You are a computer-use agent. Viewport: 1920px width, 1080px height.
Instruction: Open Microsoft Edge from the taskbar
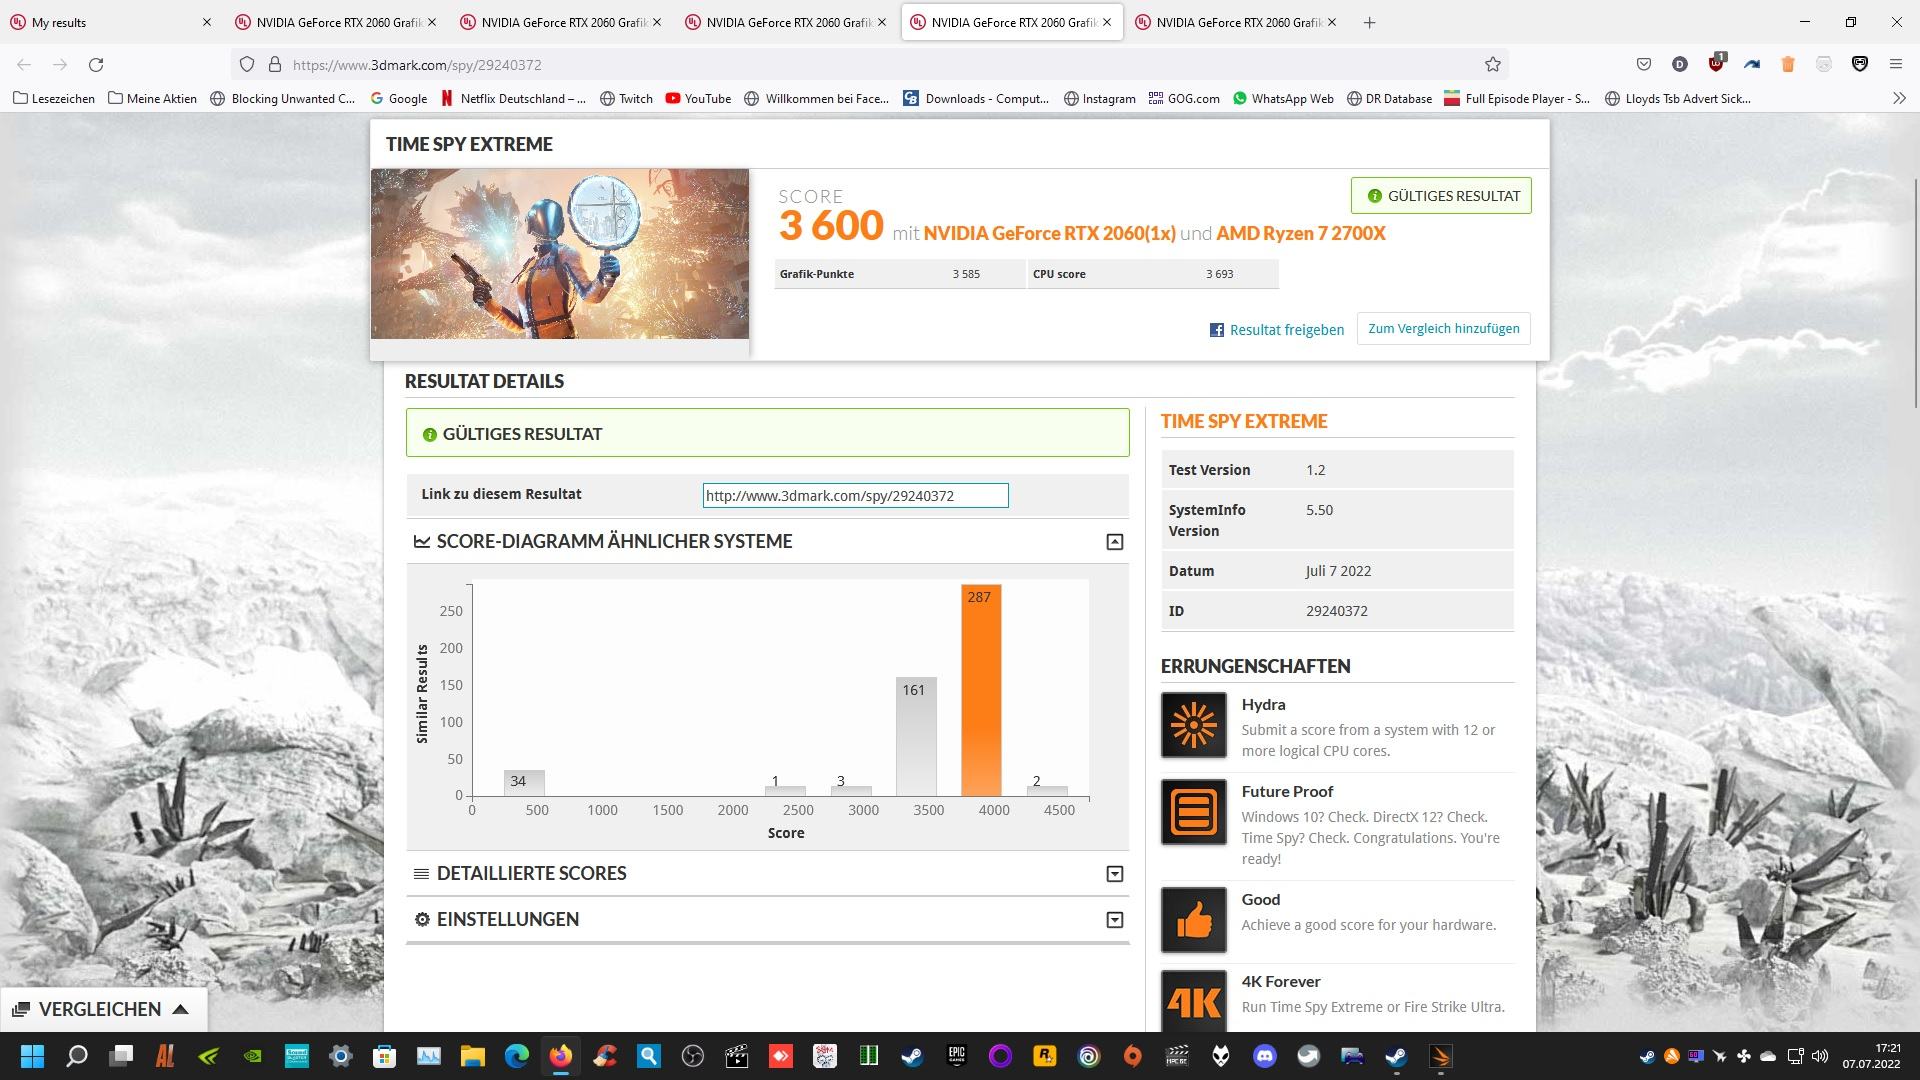tap(516, 1056)
